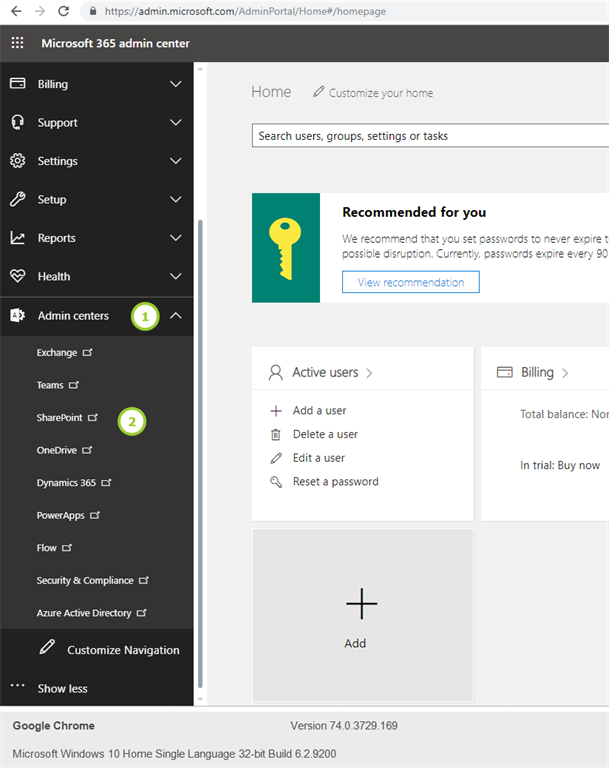
Task: Expand the Health section chevron
Action: [x=175, y=276]
